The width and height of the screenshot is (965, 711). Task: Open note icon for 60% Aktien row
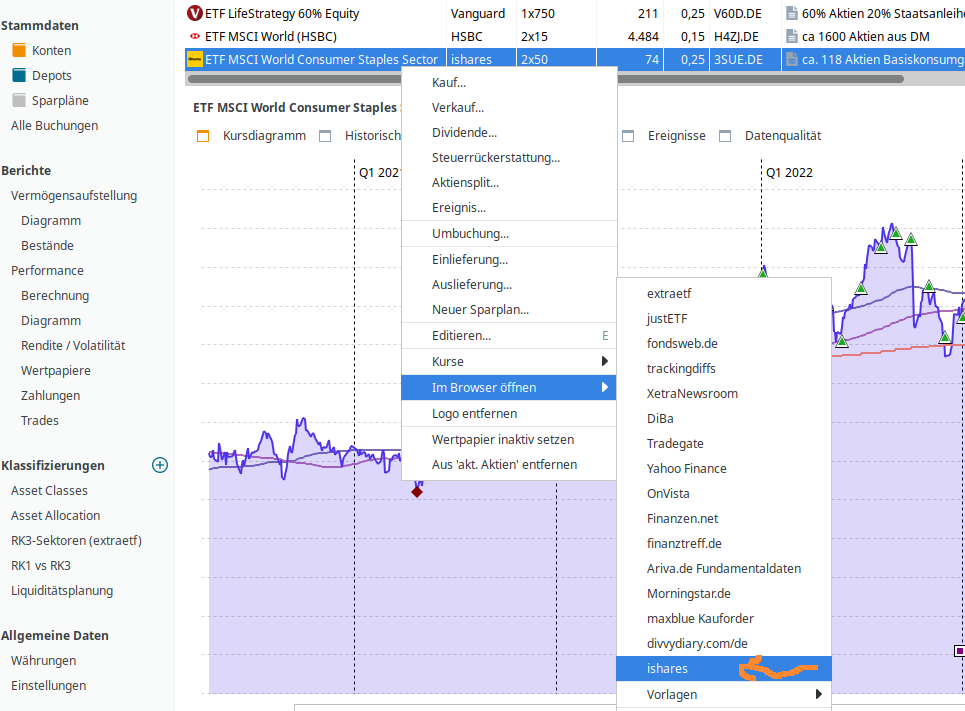point(792,14)
